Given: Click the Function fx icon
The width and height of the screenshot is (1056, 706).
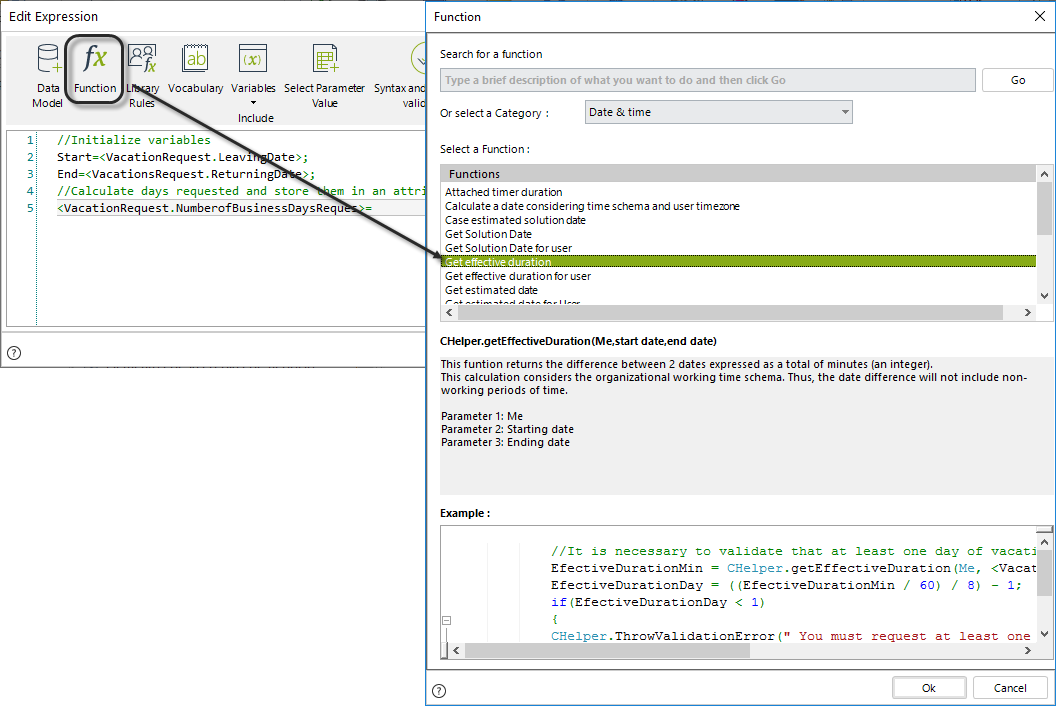Looking at the screenshot, I should (x=95, y=59).
